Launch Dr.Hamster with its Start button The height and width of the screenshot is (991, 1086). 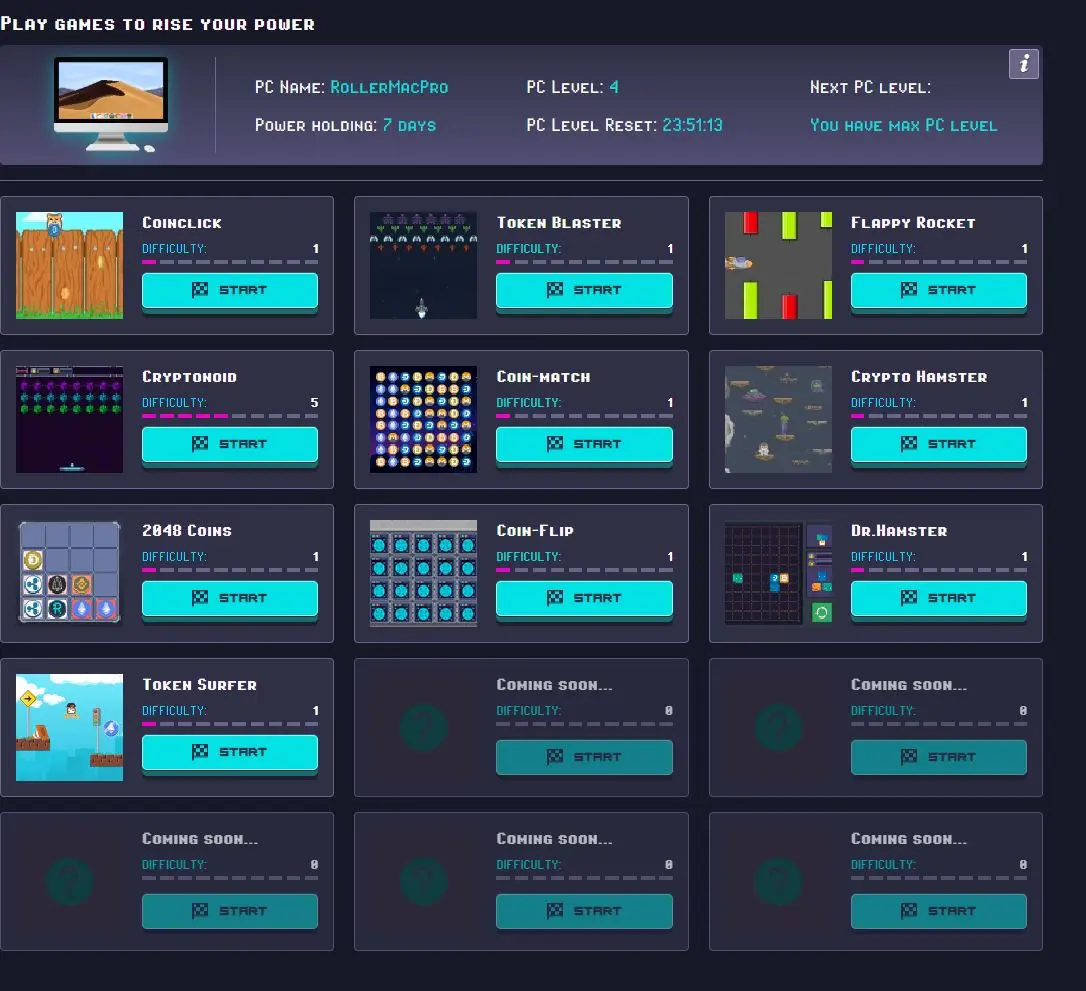pos(938,598)
